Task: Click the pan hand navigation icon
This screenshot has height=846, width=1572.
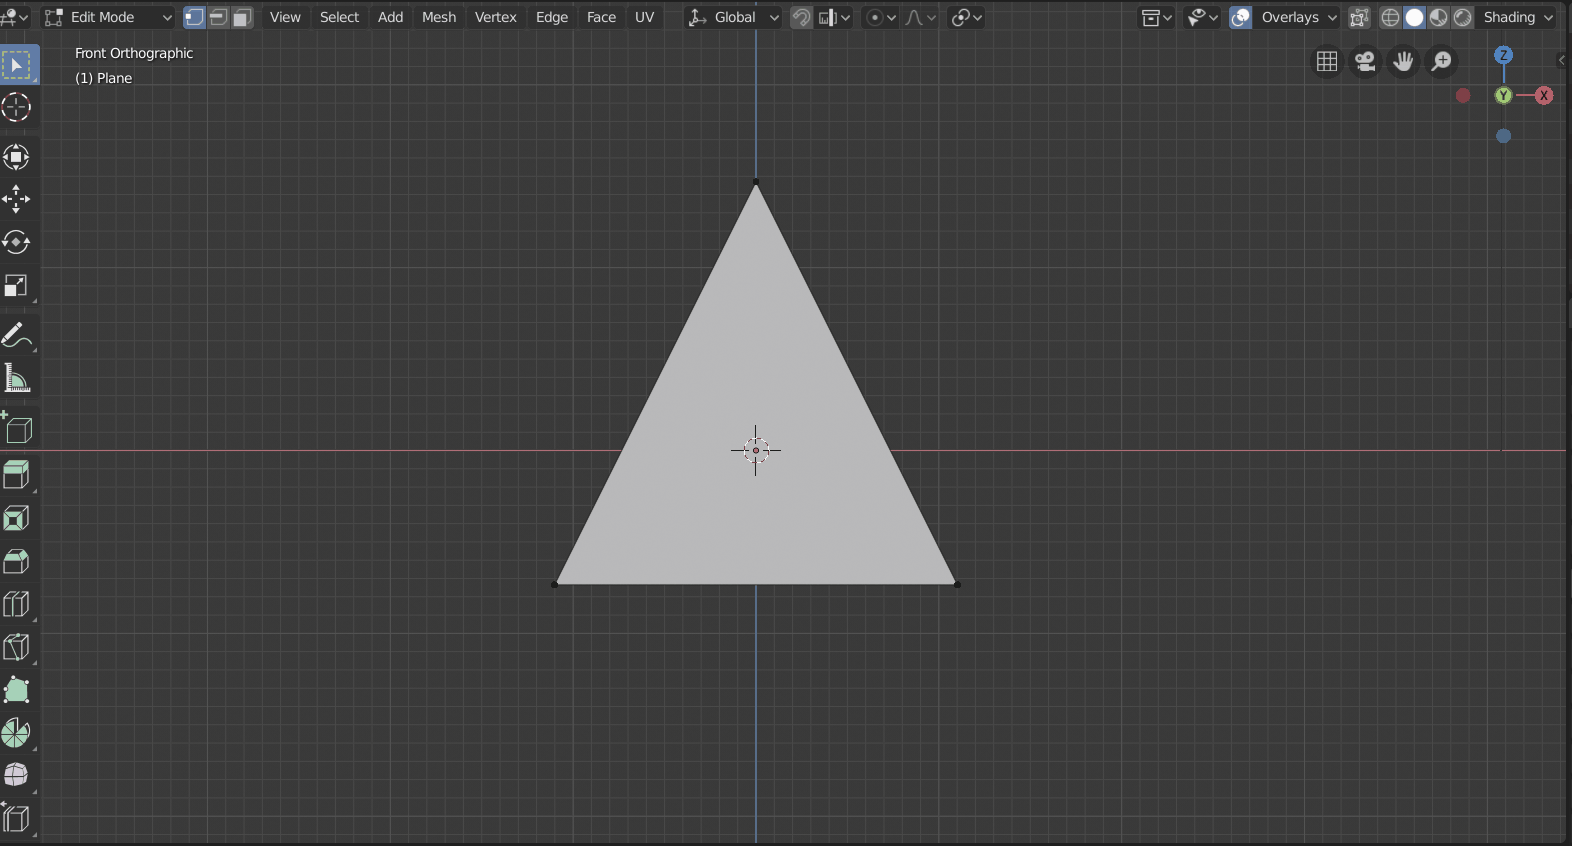Action: coord(1403,62)
